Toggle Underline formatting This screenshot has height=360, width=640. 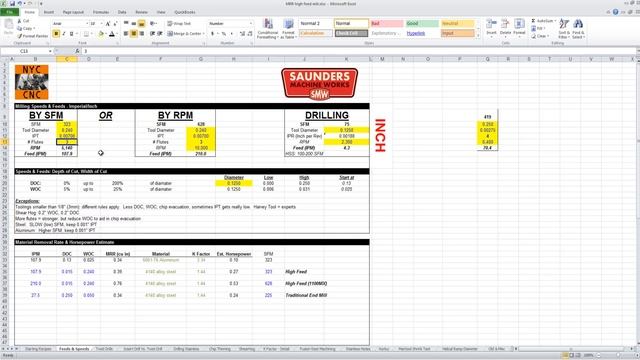(71, 34)
